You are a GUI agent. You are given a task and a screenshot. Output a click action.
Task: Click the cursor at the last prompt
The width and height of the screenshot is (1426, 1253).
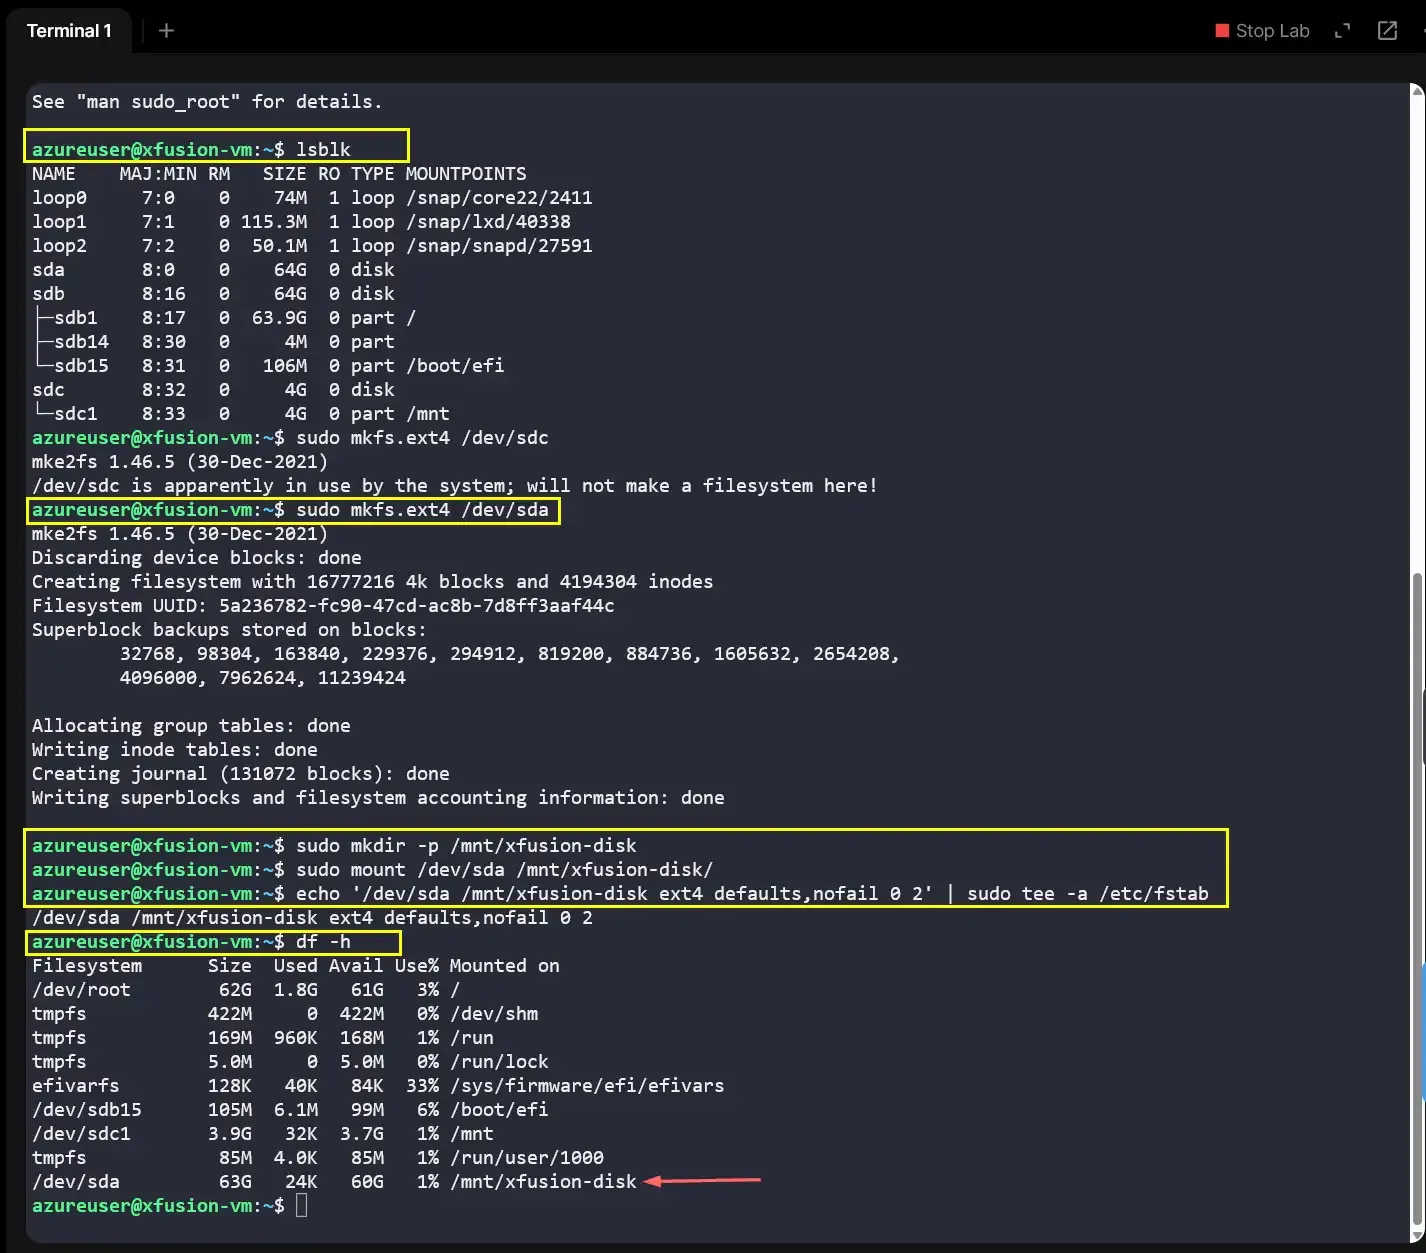click(302, 1206)
